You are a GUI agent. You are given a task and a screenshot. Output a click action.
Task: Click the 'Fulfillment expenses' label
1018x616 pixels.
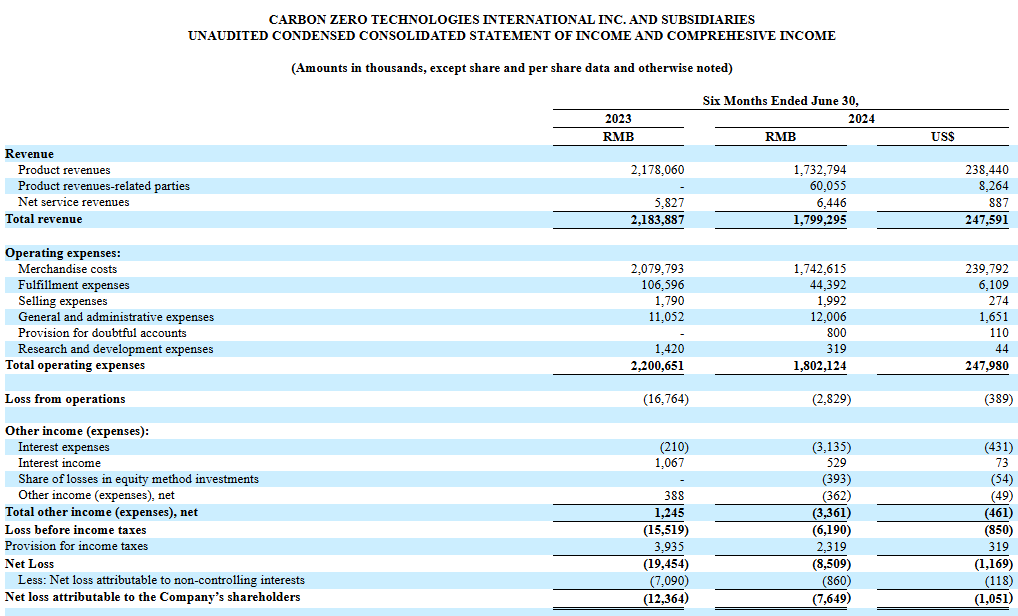pos(73,285)
